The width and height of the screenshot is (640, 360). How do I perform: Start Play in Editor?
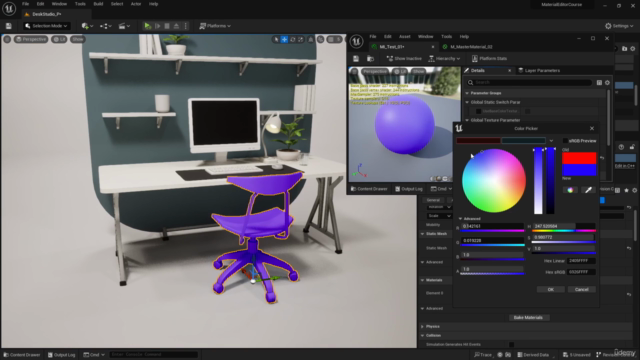(x=147, y=26)
